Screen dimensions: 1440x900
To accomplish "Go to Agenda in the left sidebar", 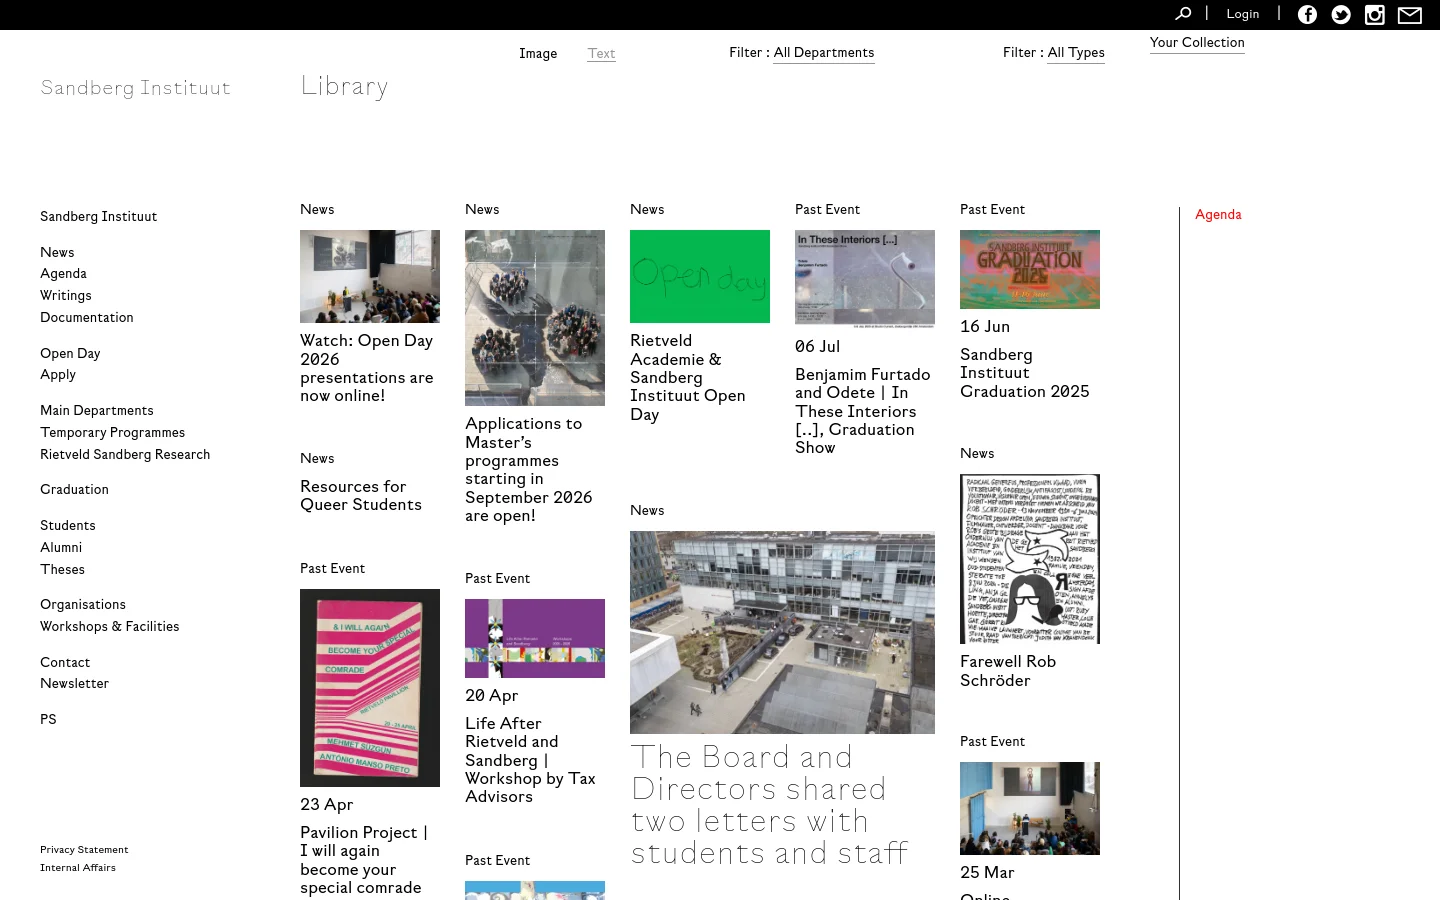I will tap(63, 274).
